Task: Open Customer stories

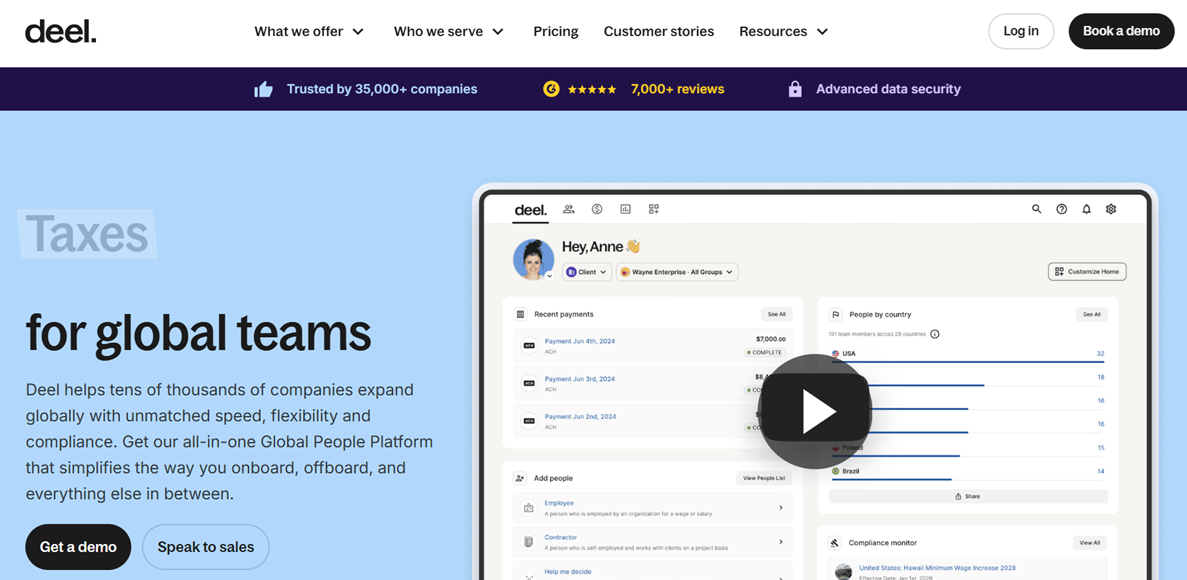Action: (659, 32)
